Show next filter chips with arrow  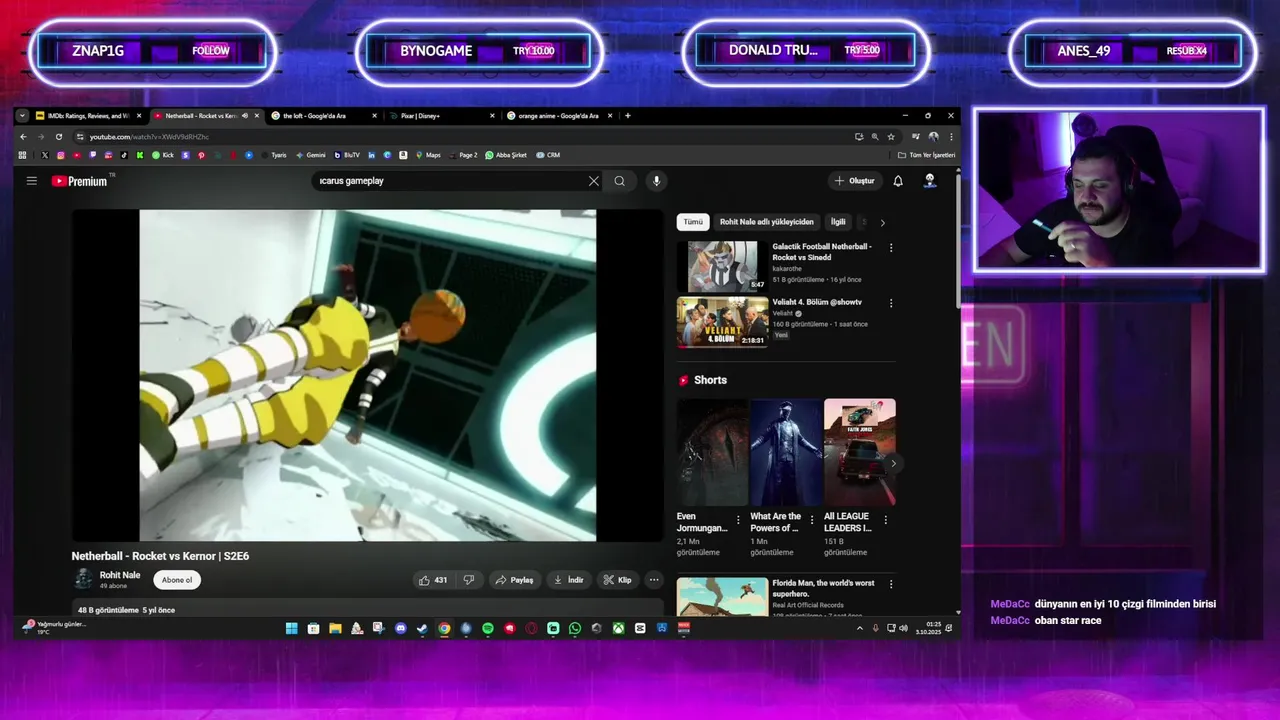tap(882, 222)
